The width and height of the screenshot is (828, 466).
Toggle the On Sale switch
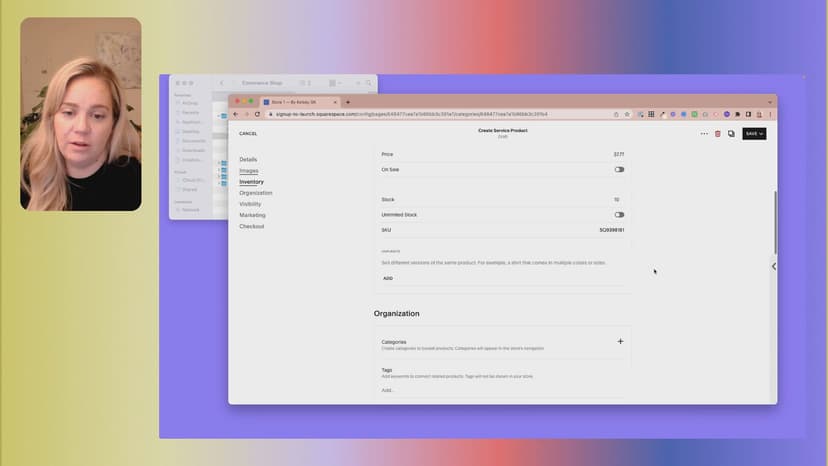click(619, 169)
